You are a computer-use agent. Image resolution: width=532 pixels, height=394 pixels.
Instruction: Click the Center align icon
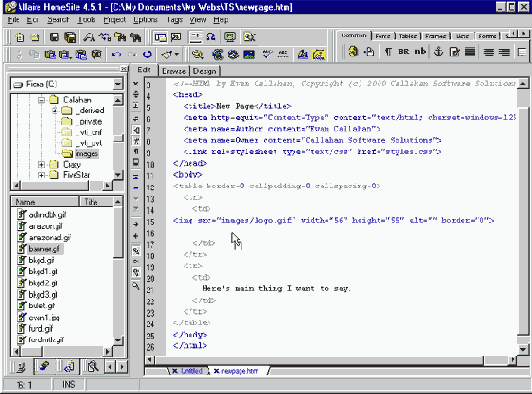tap(489, 52)
